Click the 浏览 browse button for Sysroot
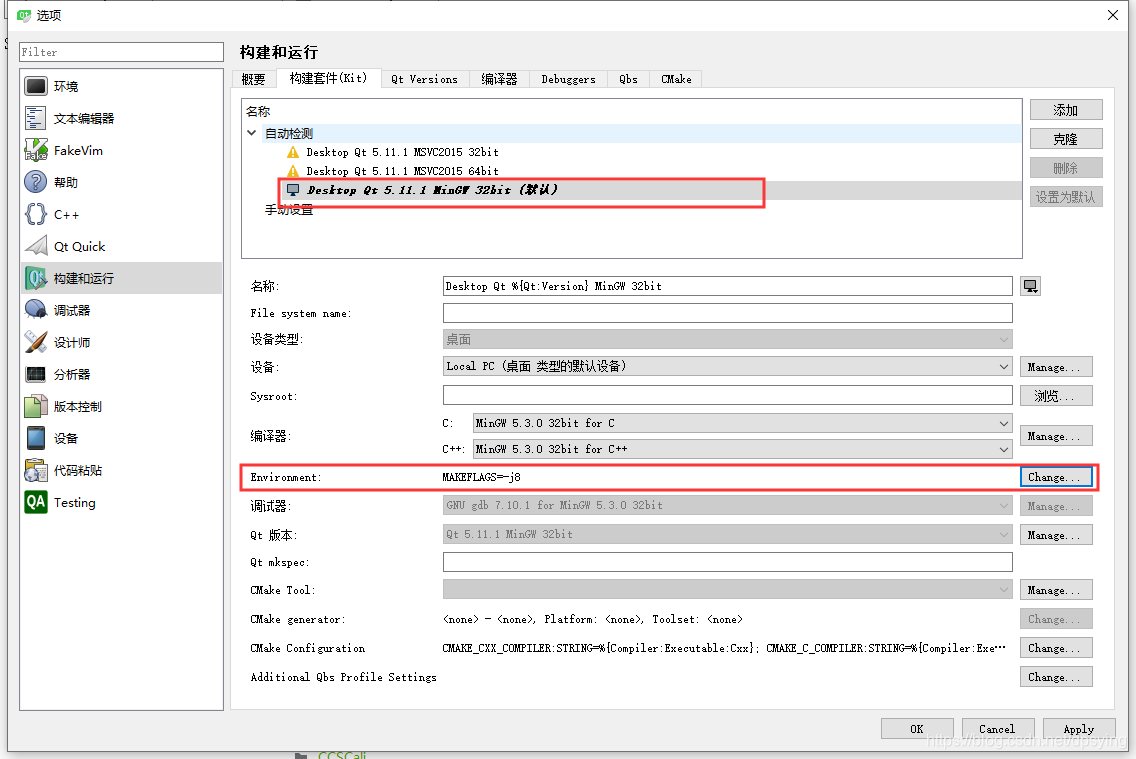Viewport: 1136px width, 759px height. tap(1056, 395)
